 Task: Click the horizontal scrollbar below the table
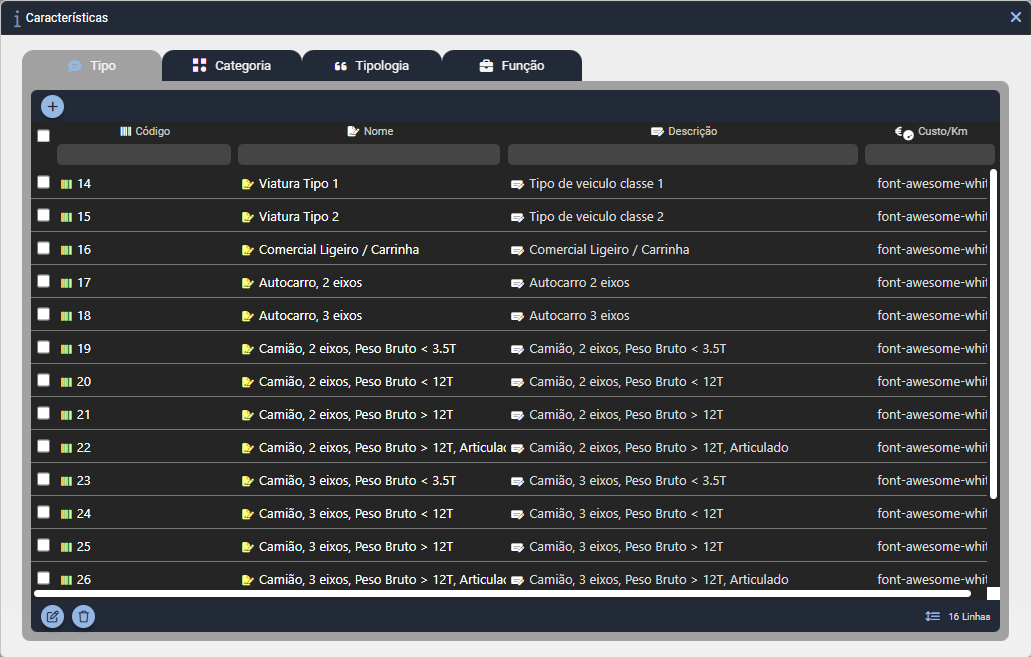pos(502,594)
